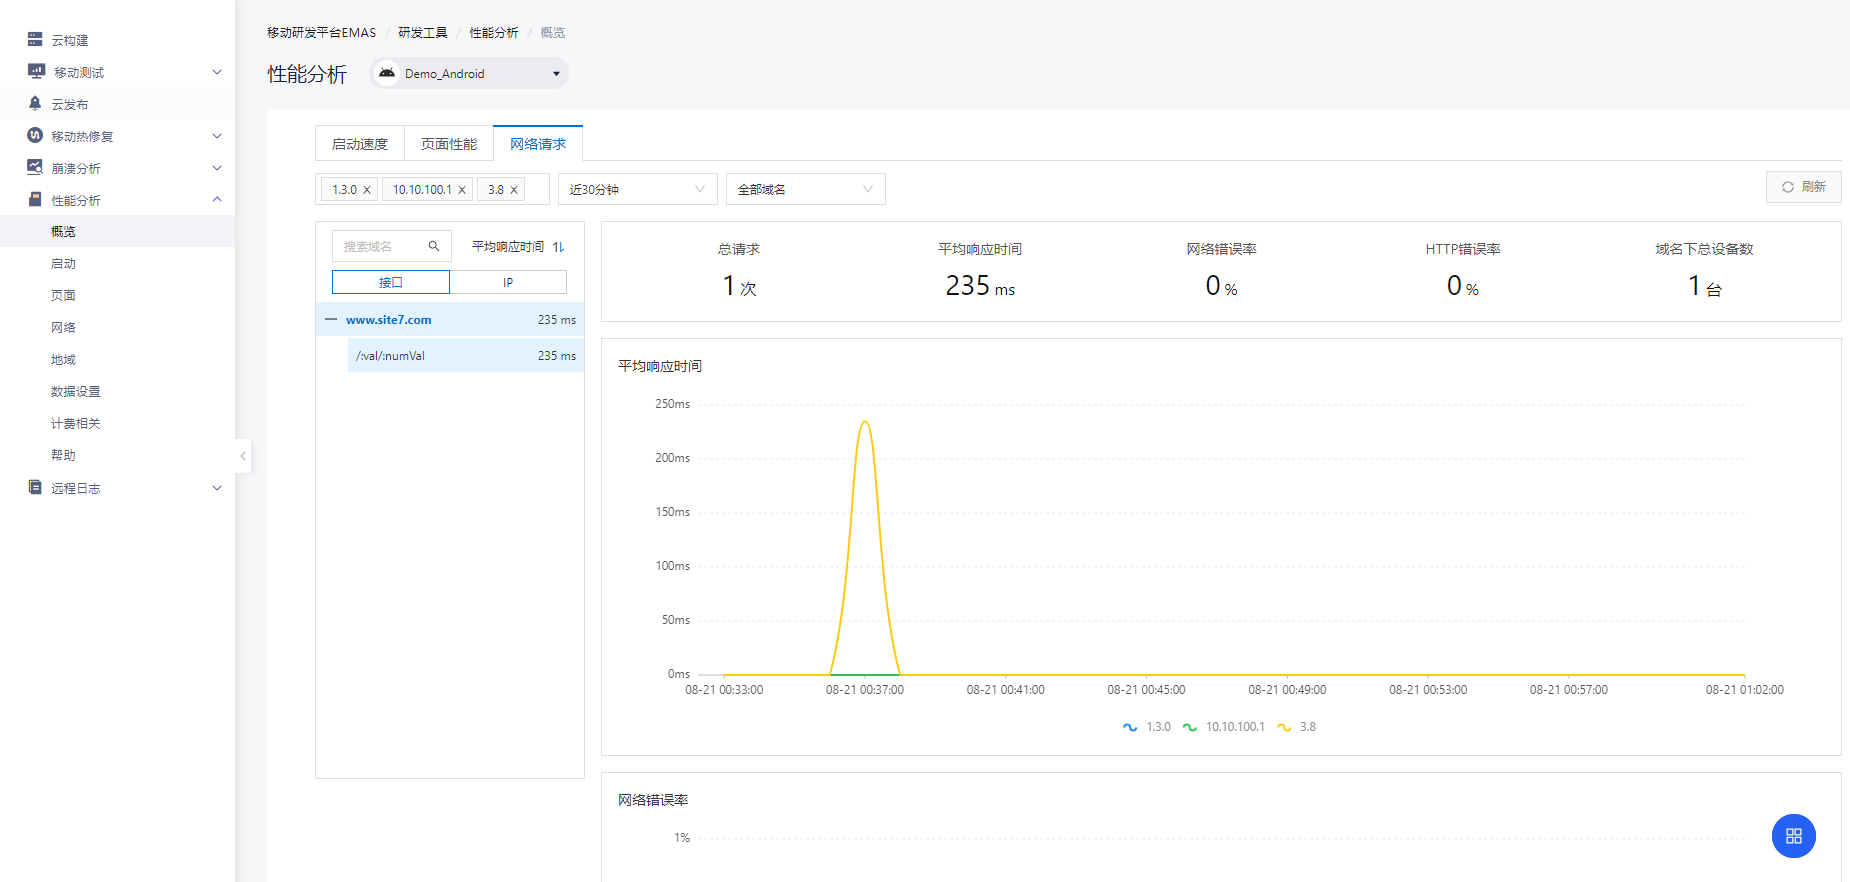Collapse the 性能分析 menu chevron

pyautogui.click(x=217, y=200)
